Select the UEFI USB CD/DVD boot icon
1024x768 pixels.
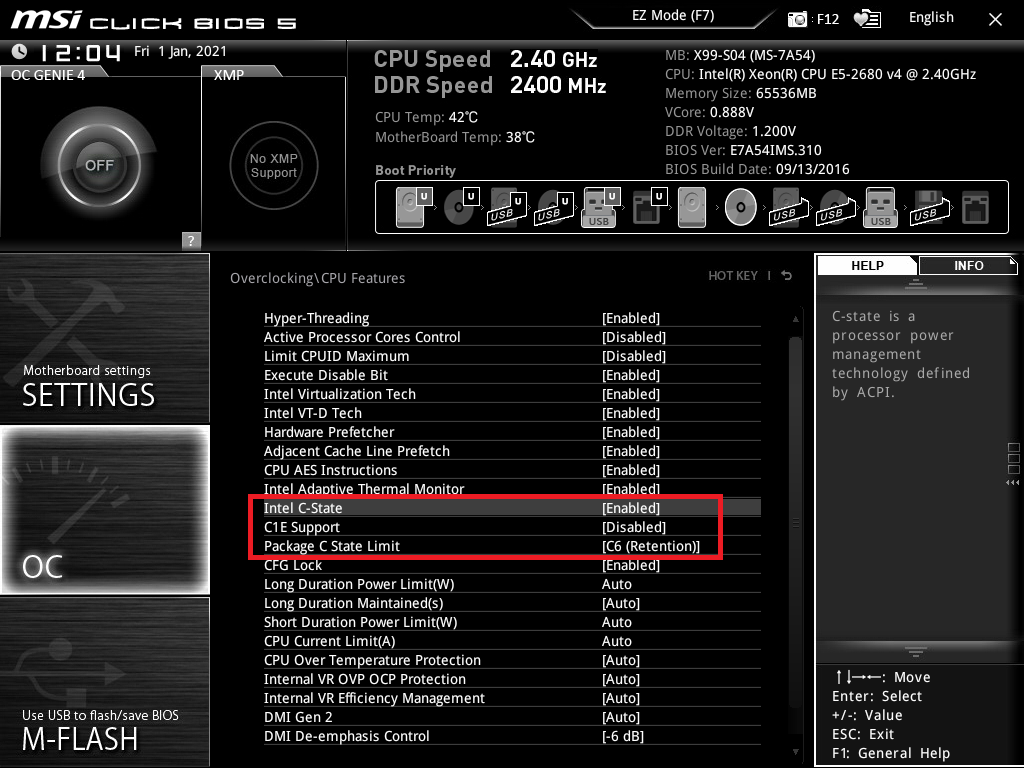[x=554, y=207]
